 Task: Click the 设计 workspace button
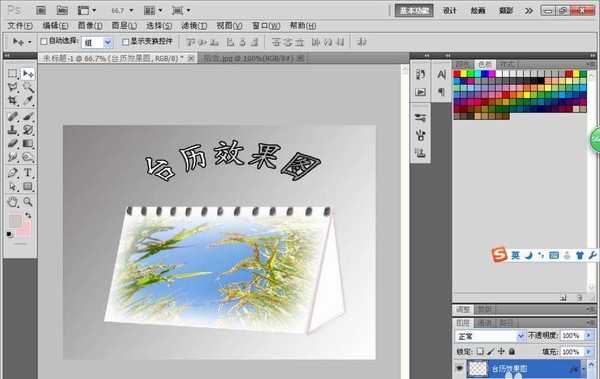[x=450, y=11]
